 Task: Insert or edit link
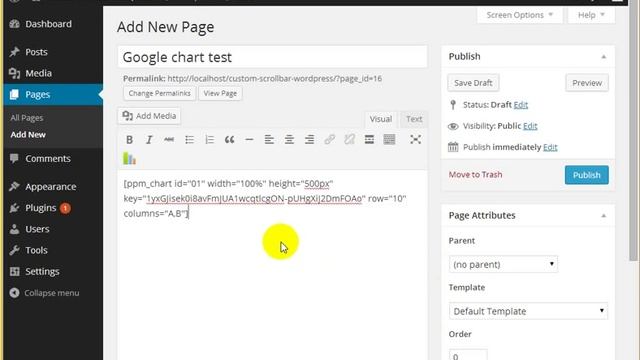(329, 140)
